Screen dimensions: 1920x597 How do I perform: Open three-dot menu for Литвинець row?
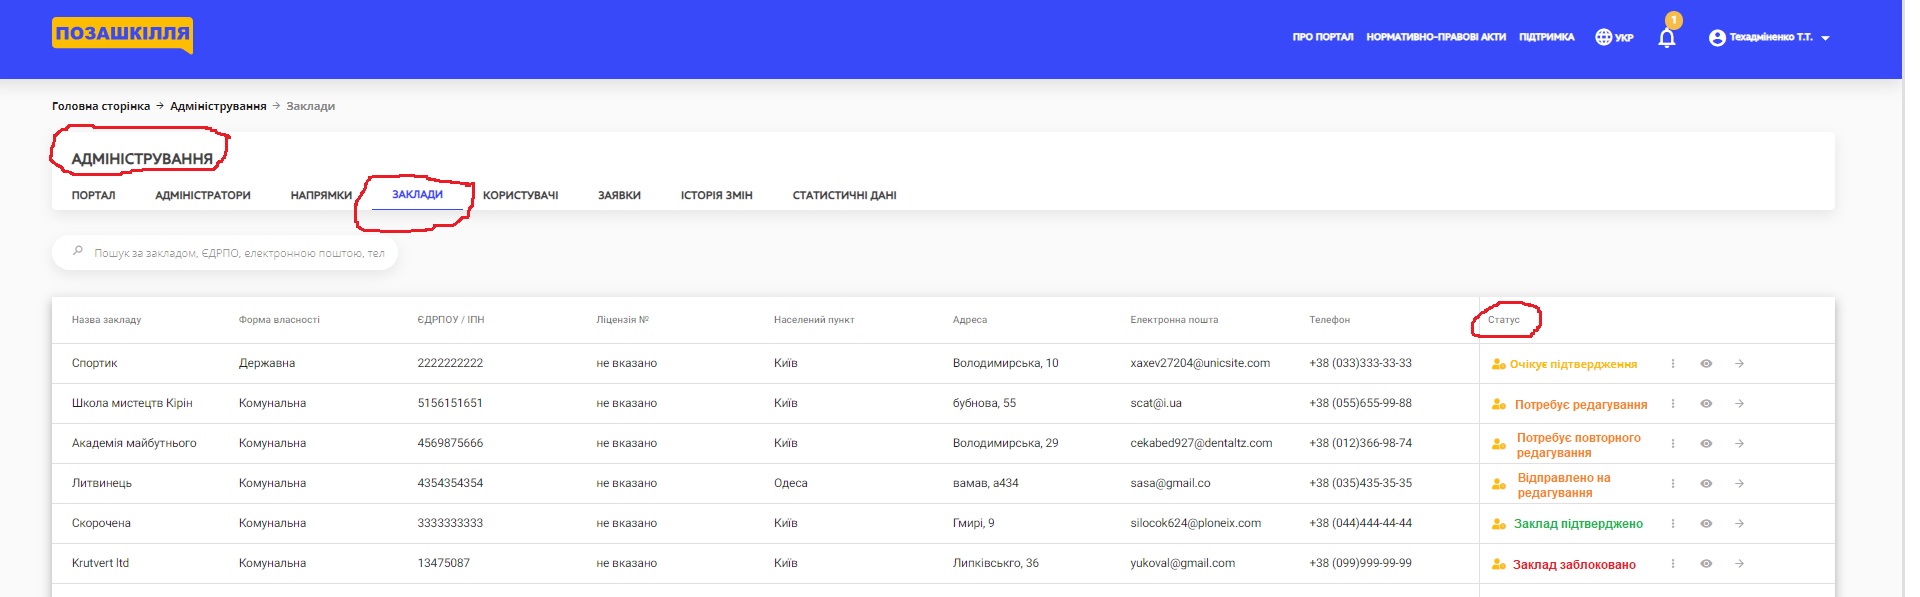(1673, 484)
